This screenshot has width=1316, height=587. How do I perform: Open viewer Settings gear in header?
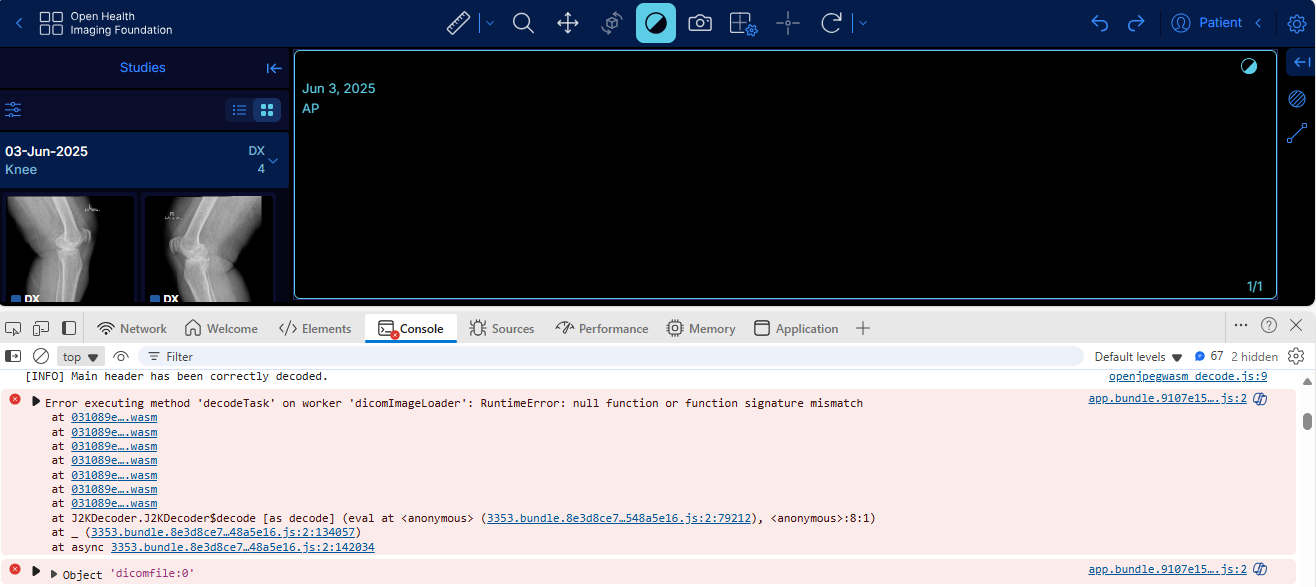coord(1297,23)
